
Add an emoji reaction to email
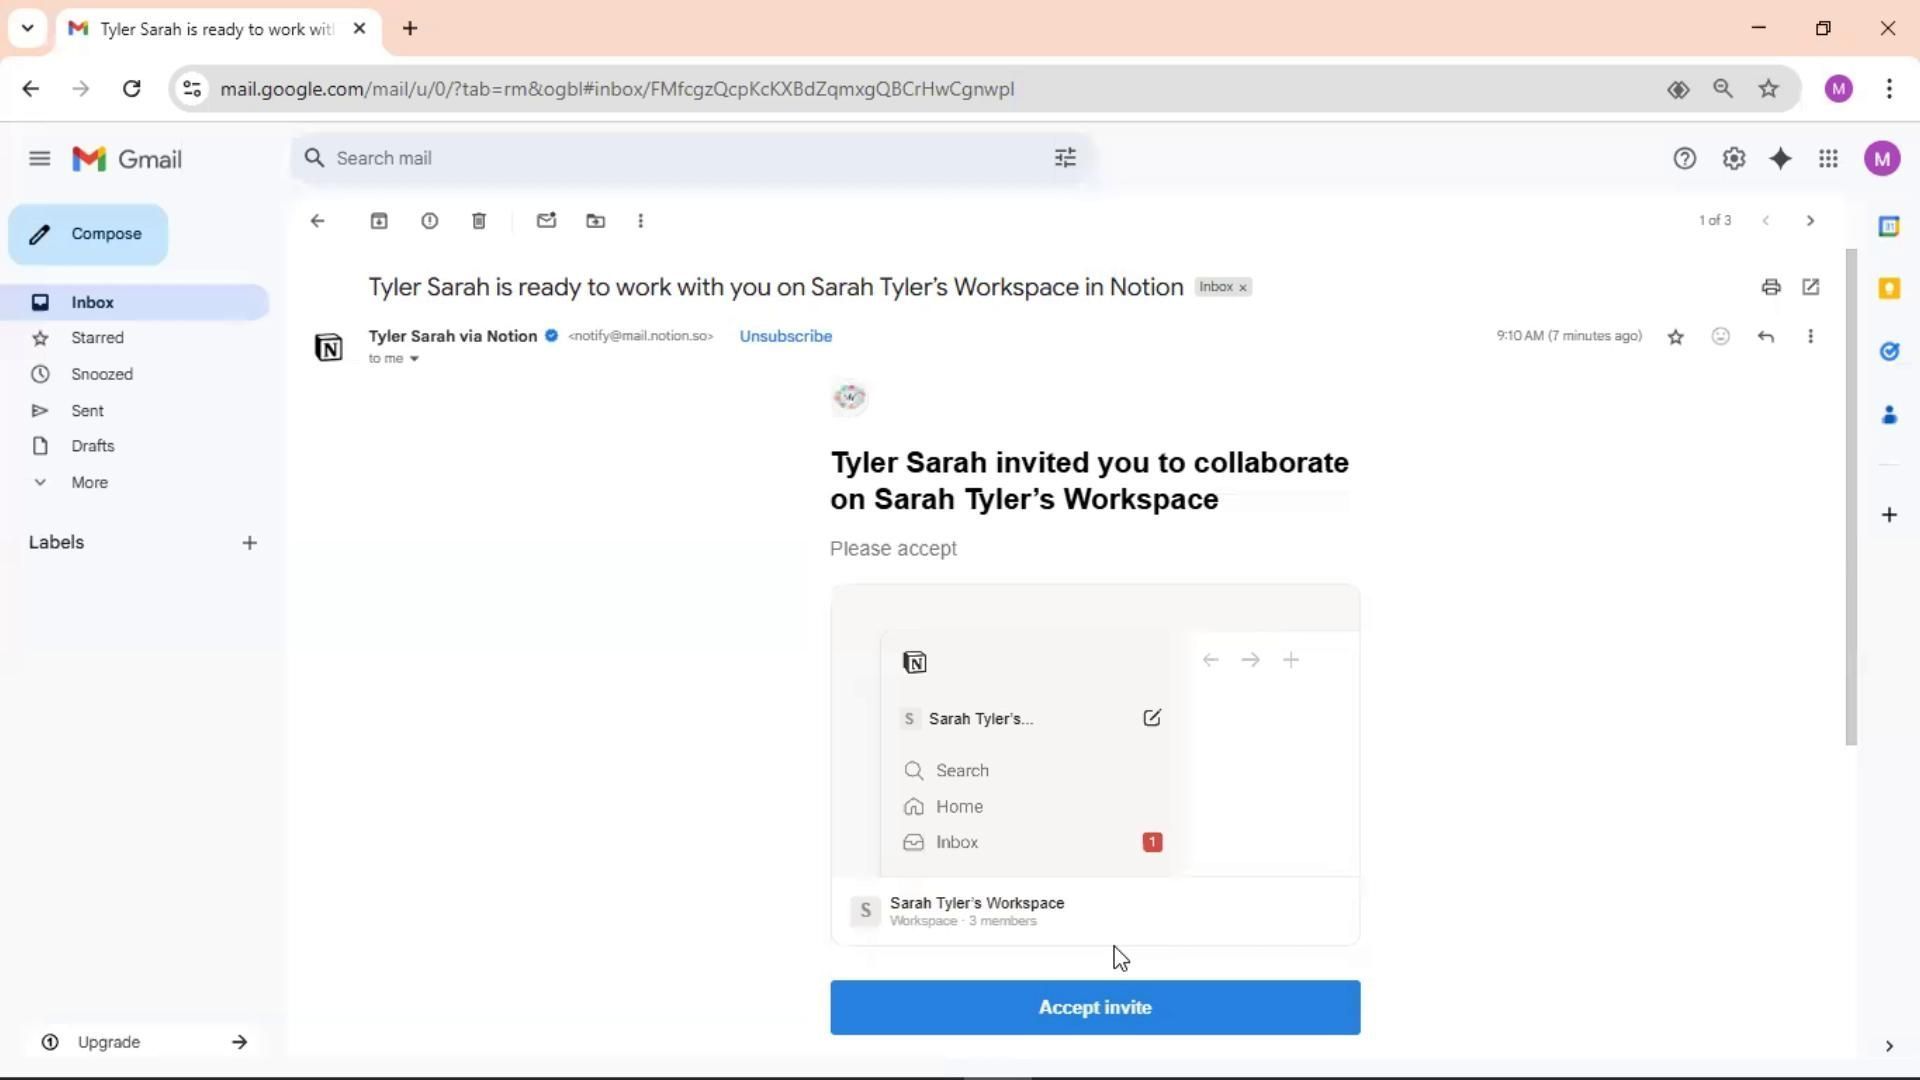(1721, 337)
